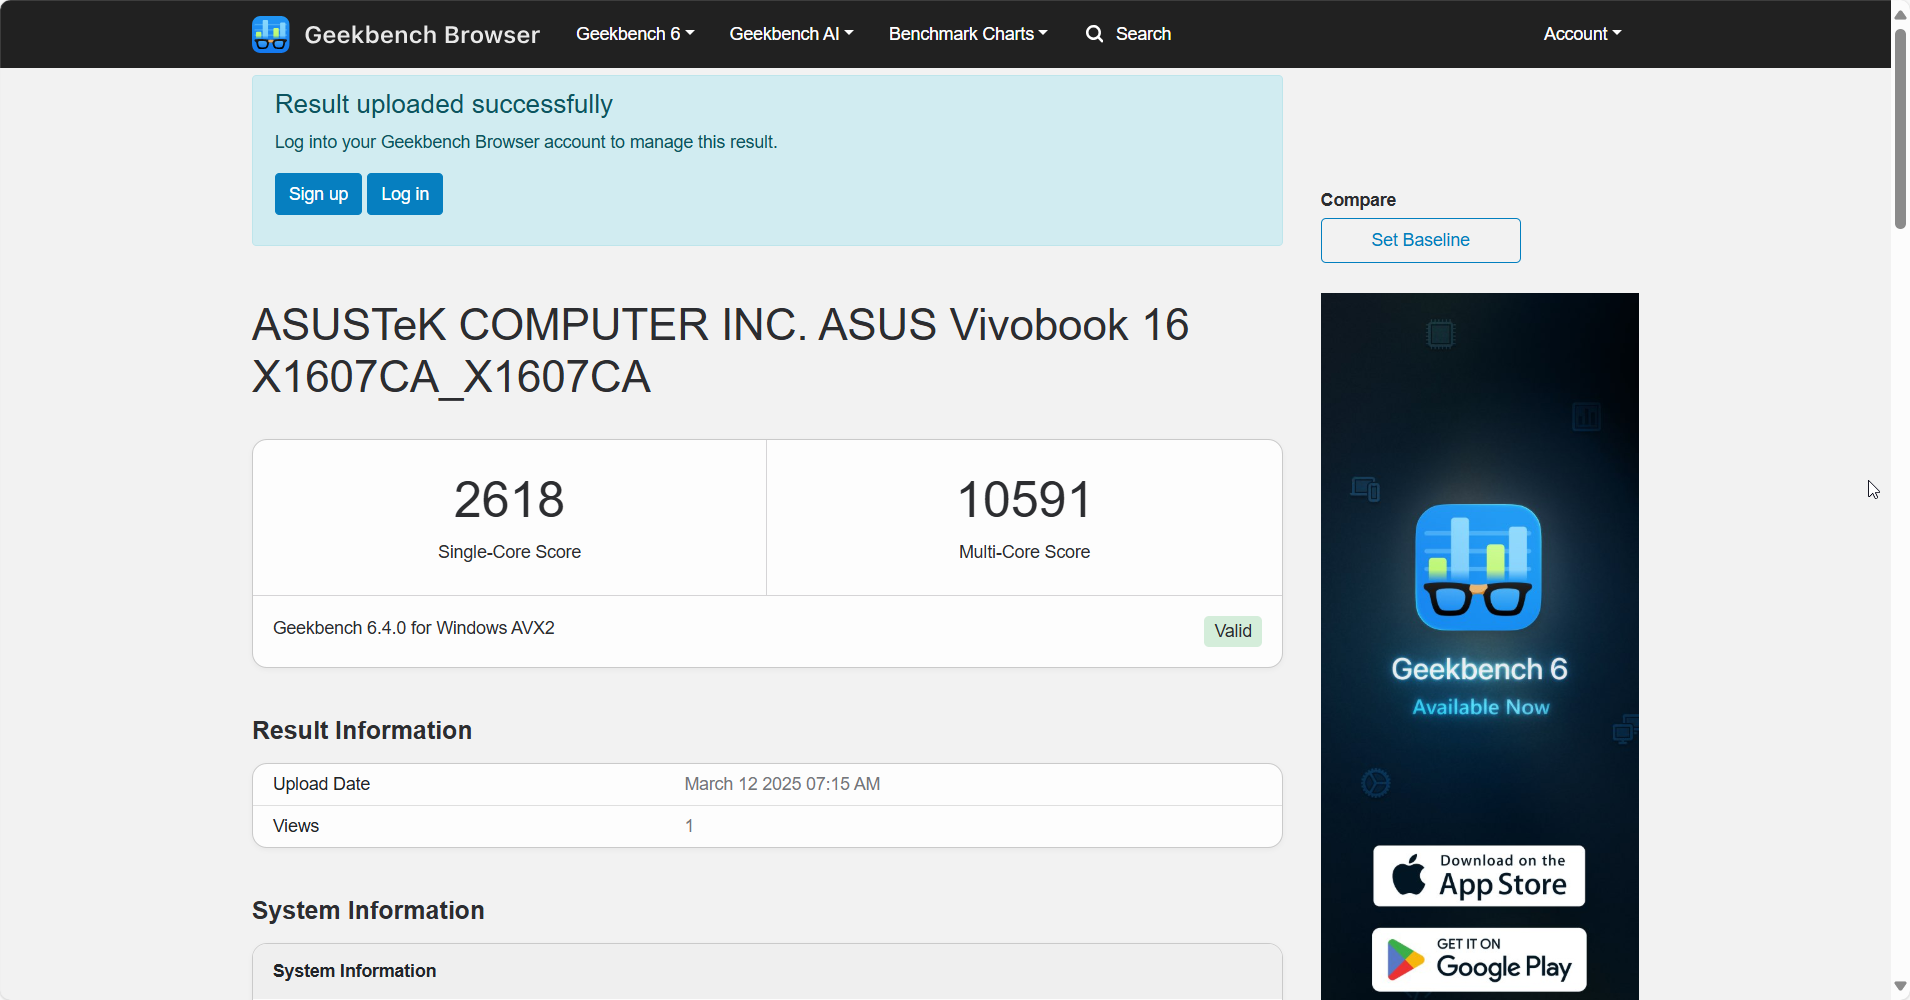This screenshot has width=1910, height=1000.
Task: Click Geekbench 6.4.0 for Windows AVX2 text
Action: (414, 628)
